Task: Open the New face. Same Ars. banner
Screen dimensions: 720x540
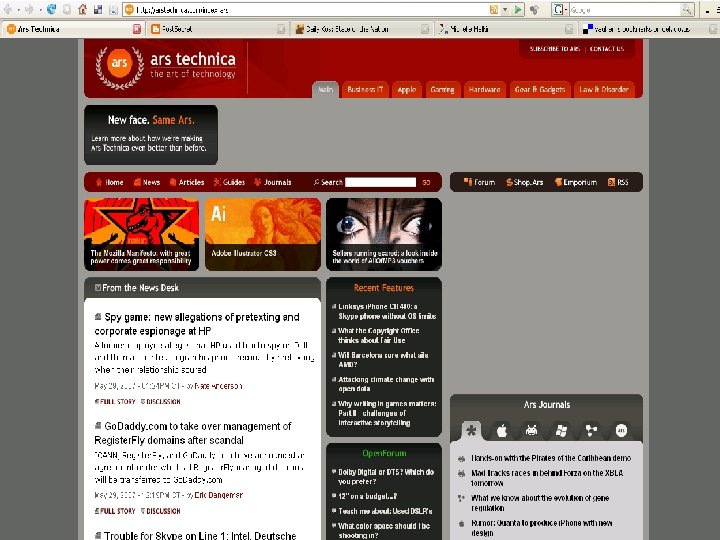Action: [x=151, y=135]
